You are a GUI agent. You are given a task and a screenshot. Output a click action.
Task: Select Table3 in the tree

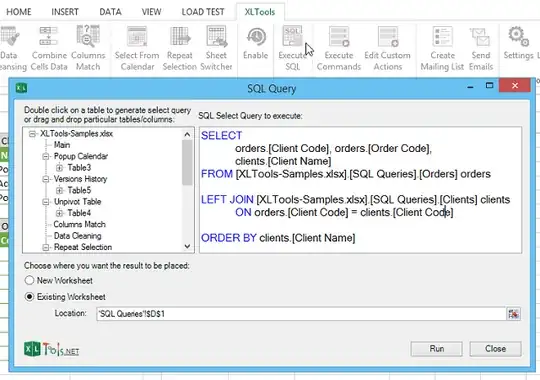tap(79, 168)
